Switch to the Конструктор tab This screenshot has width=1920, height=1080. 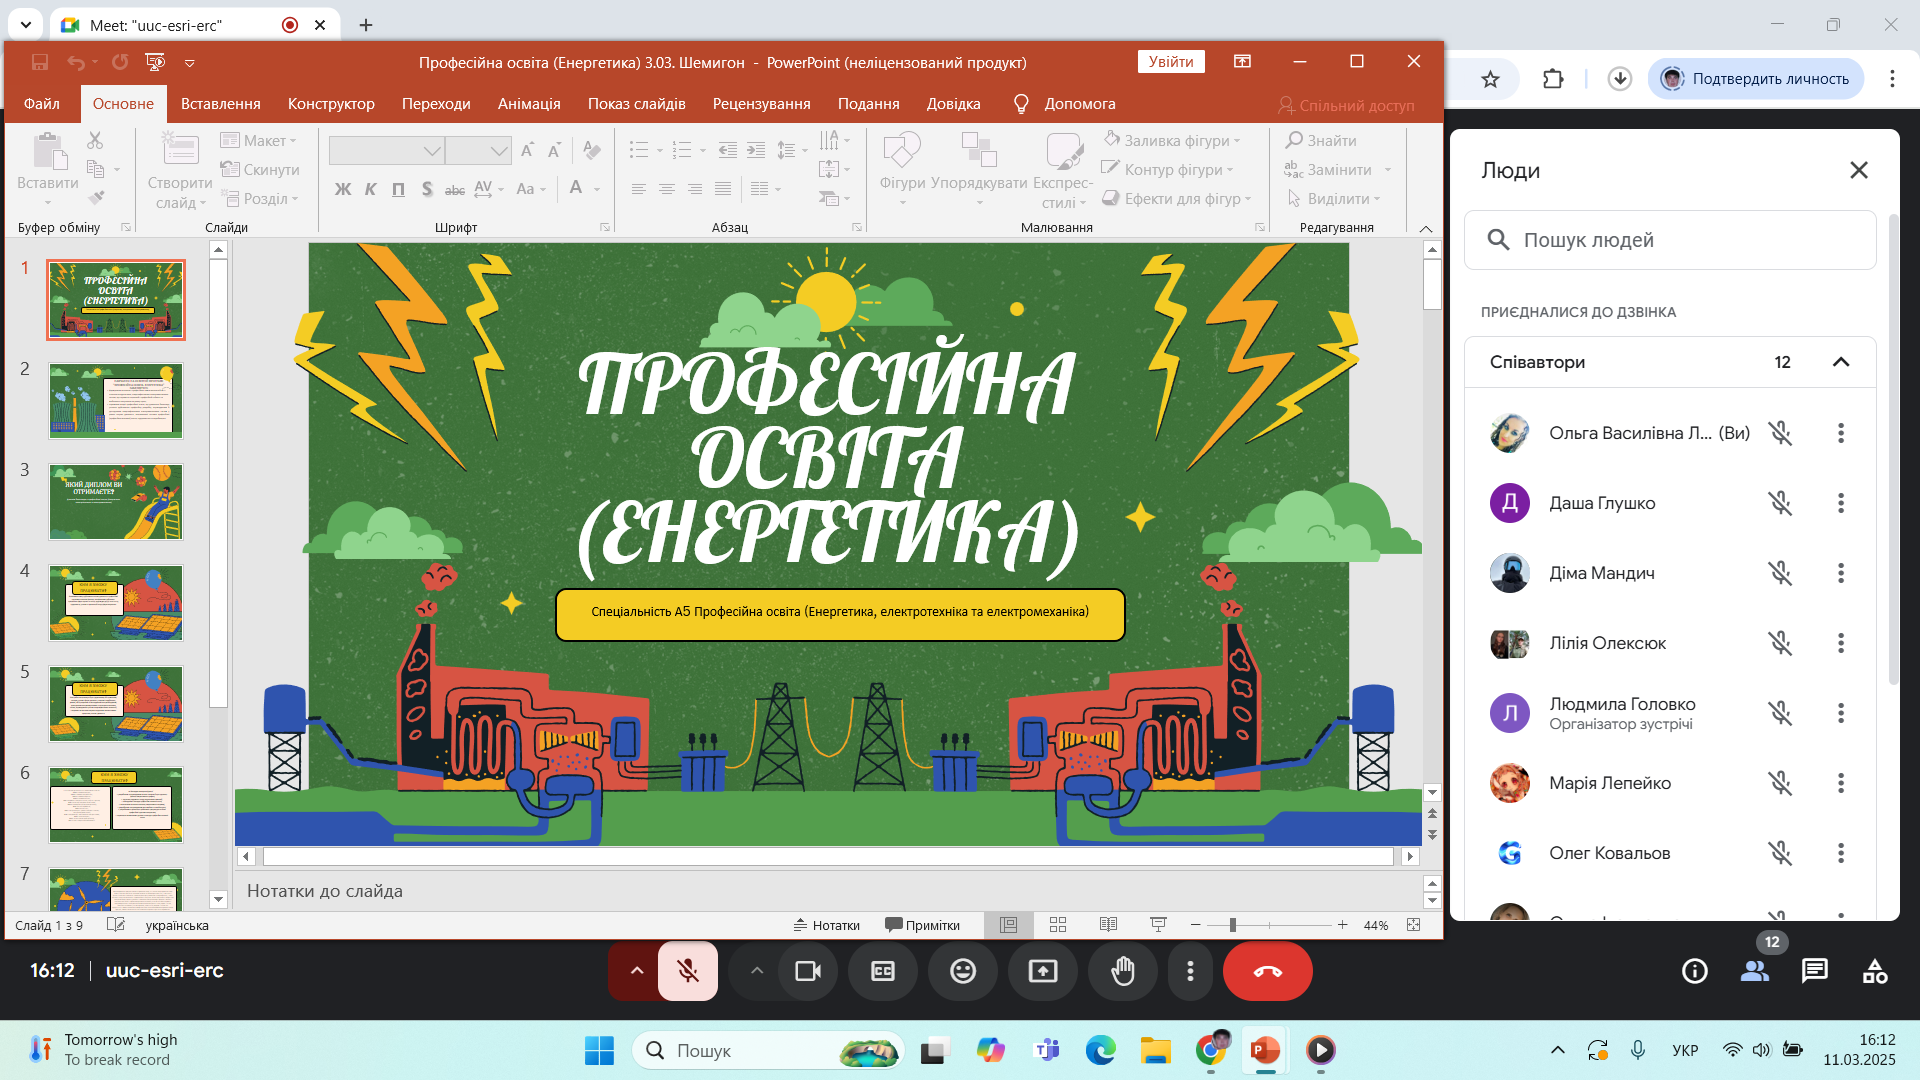(331, 104)
